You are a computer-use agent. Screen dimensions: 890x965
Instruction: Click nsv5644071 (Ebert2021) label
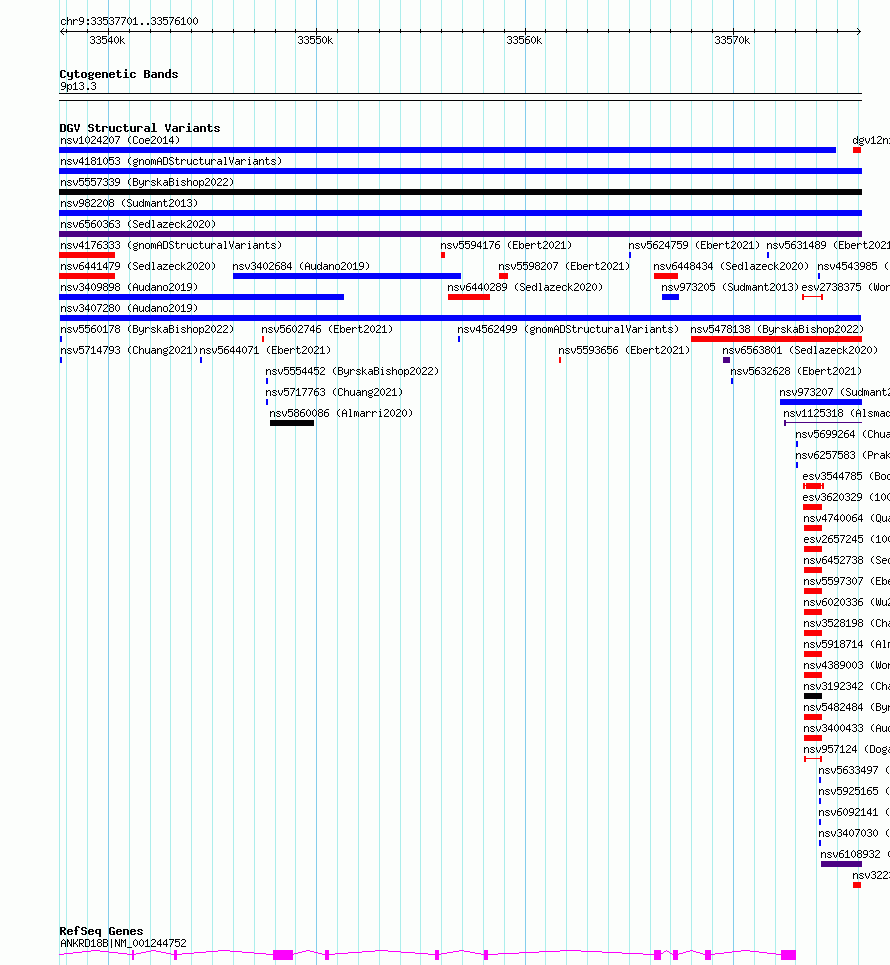265,350
